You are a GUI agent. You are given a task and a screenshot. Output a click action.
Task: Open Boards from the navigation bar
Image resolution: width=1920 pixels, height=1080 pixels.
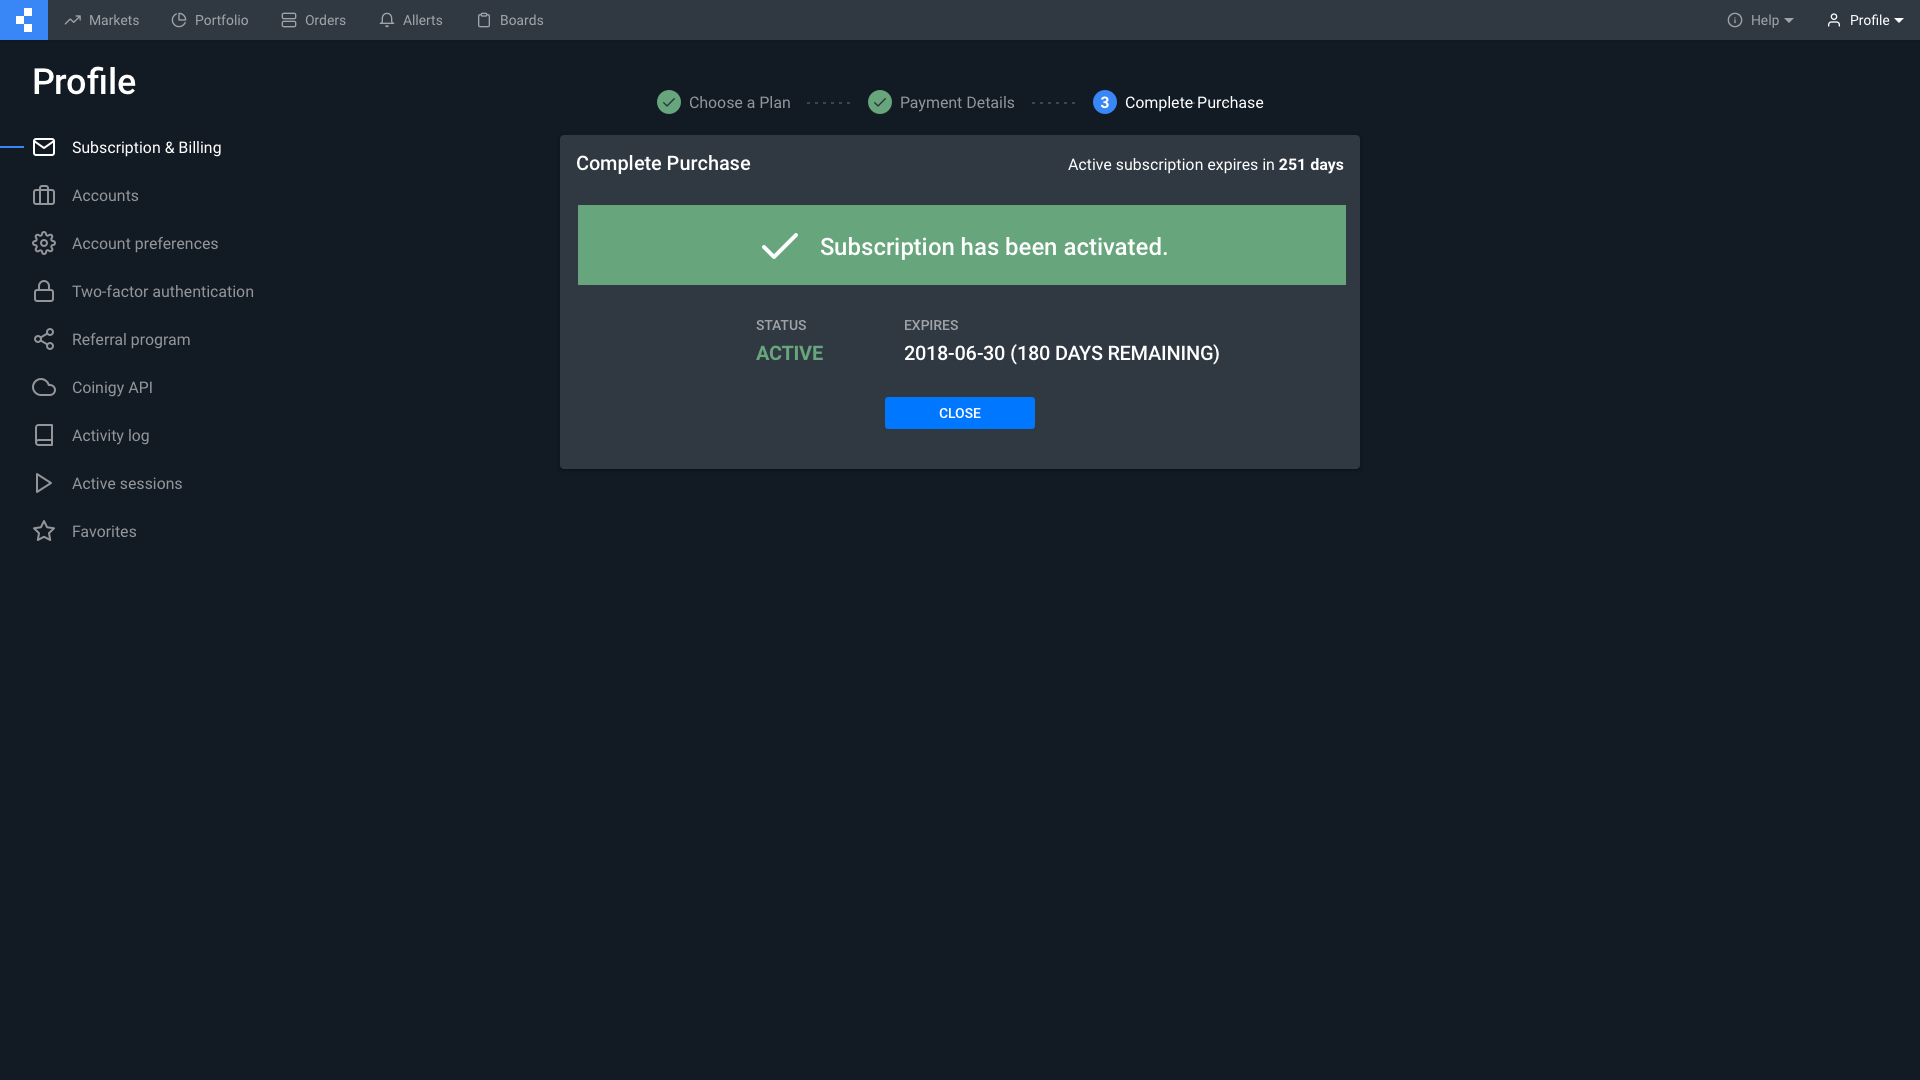coord(510,20)
